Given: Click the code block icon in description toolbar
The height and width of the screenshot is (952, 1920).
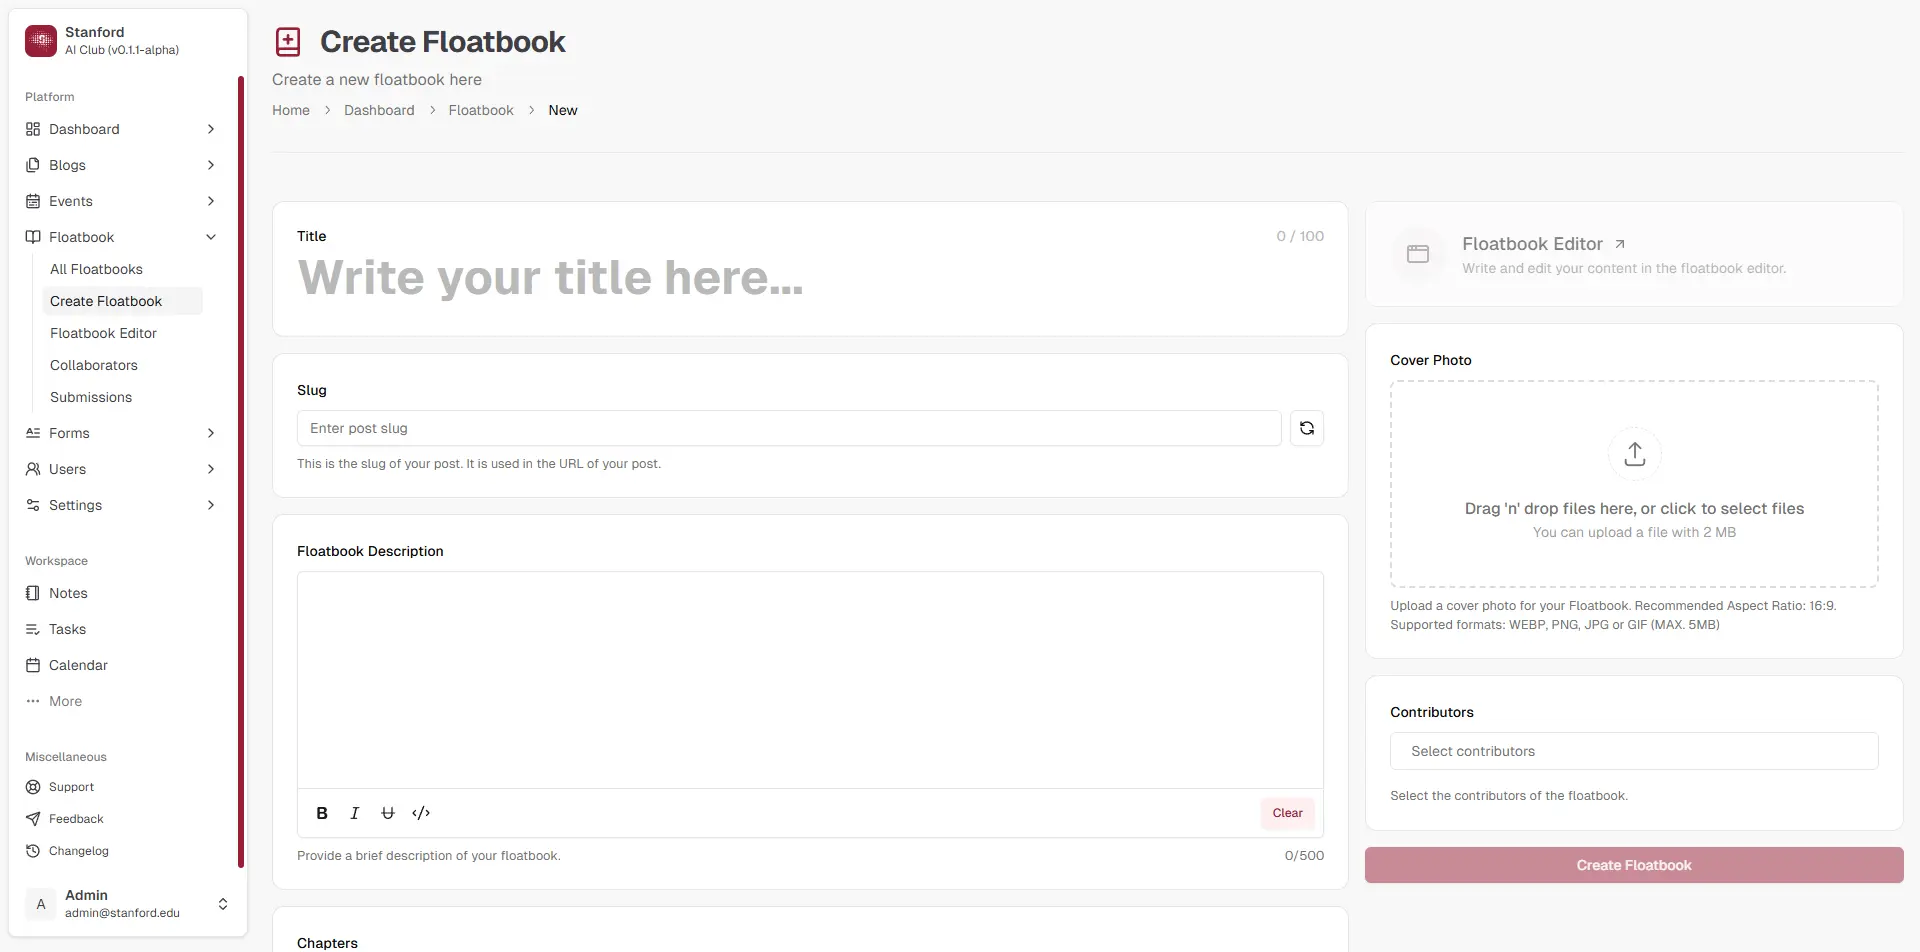Looking at the screenshot, I should [421, 812].
